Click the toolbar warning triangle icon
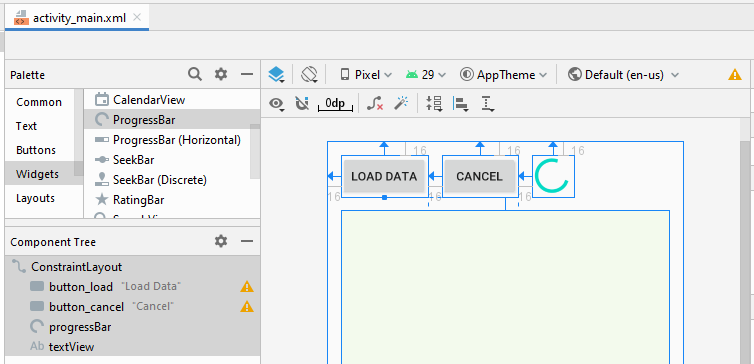 735,75
